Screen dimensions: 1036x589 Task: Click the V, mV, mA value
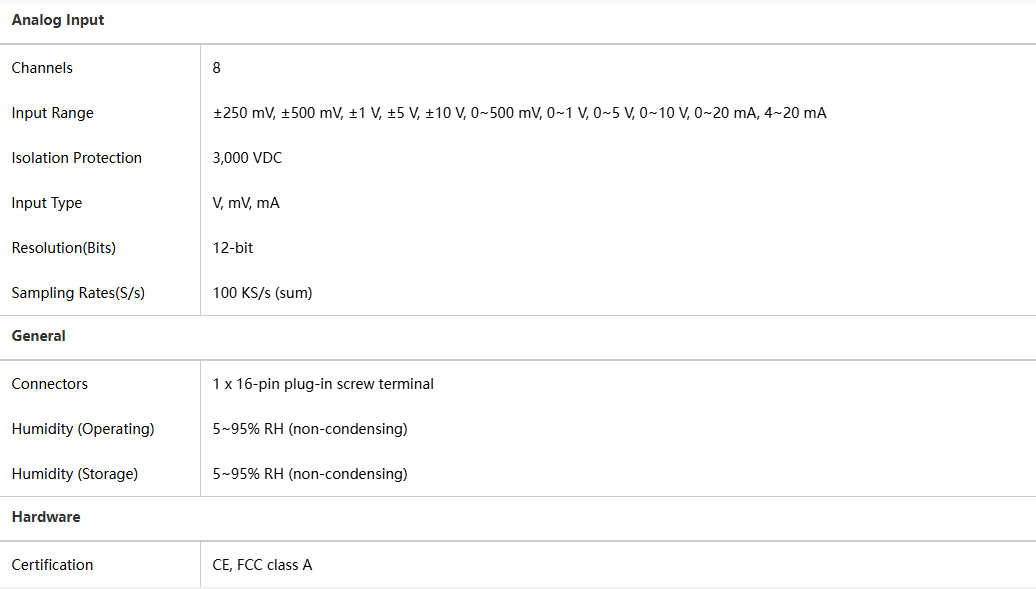coord(246,203)
